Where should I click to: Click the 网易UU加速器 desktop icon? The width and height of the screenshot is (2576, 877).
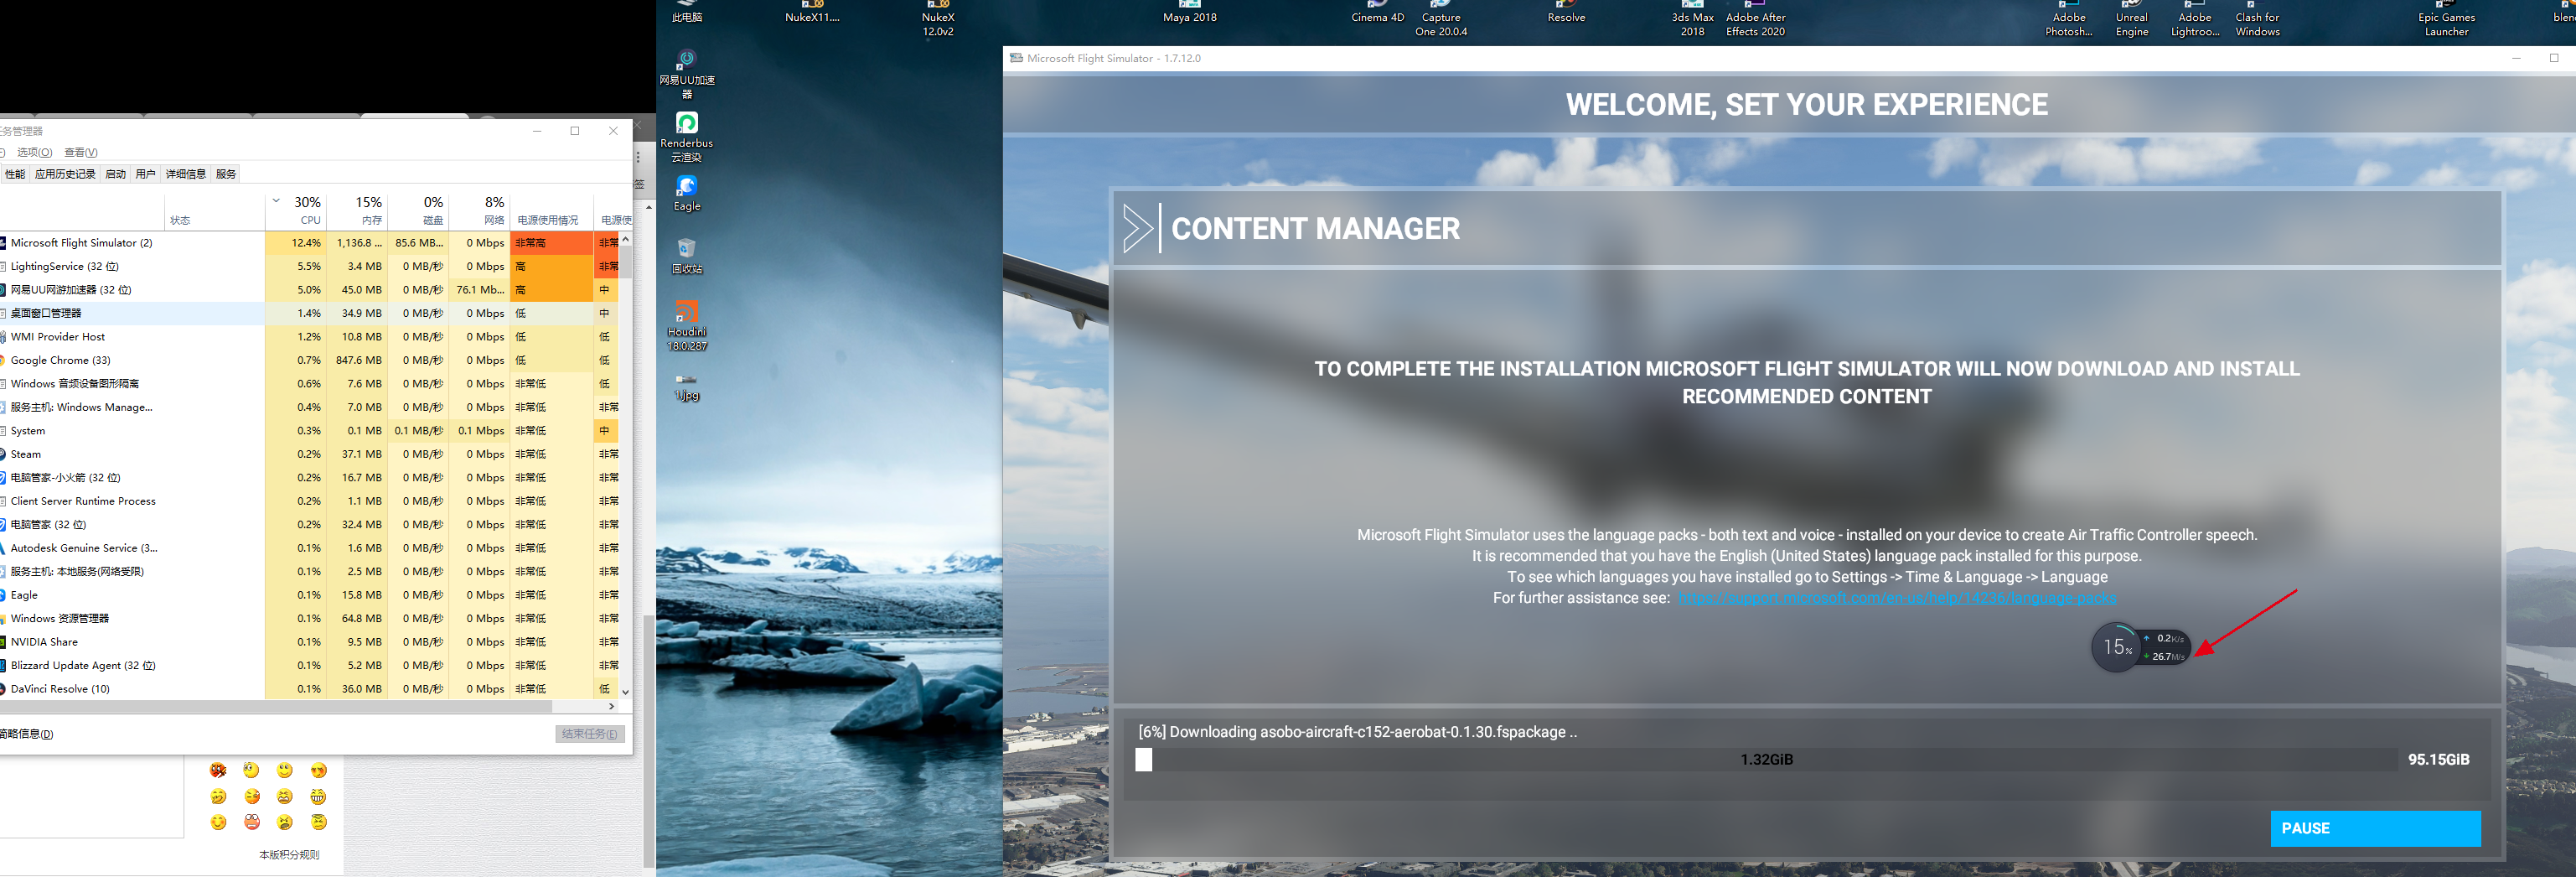tap(686, 62)
